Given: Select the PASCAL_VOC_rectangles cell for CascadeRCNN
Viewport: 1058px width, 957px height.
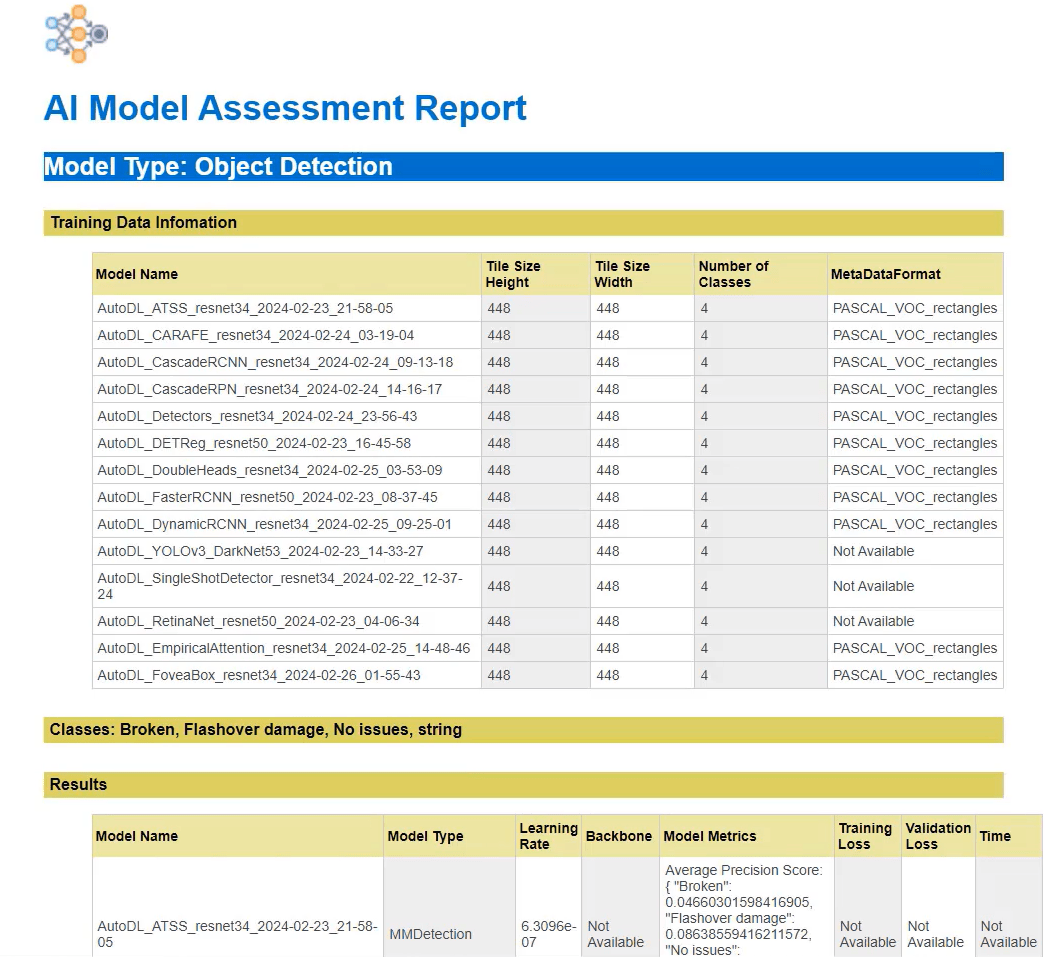Looking at the screenshot, I should 913,362.
